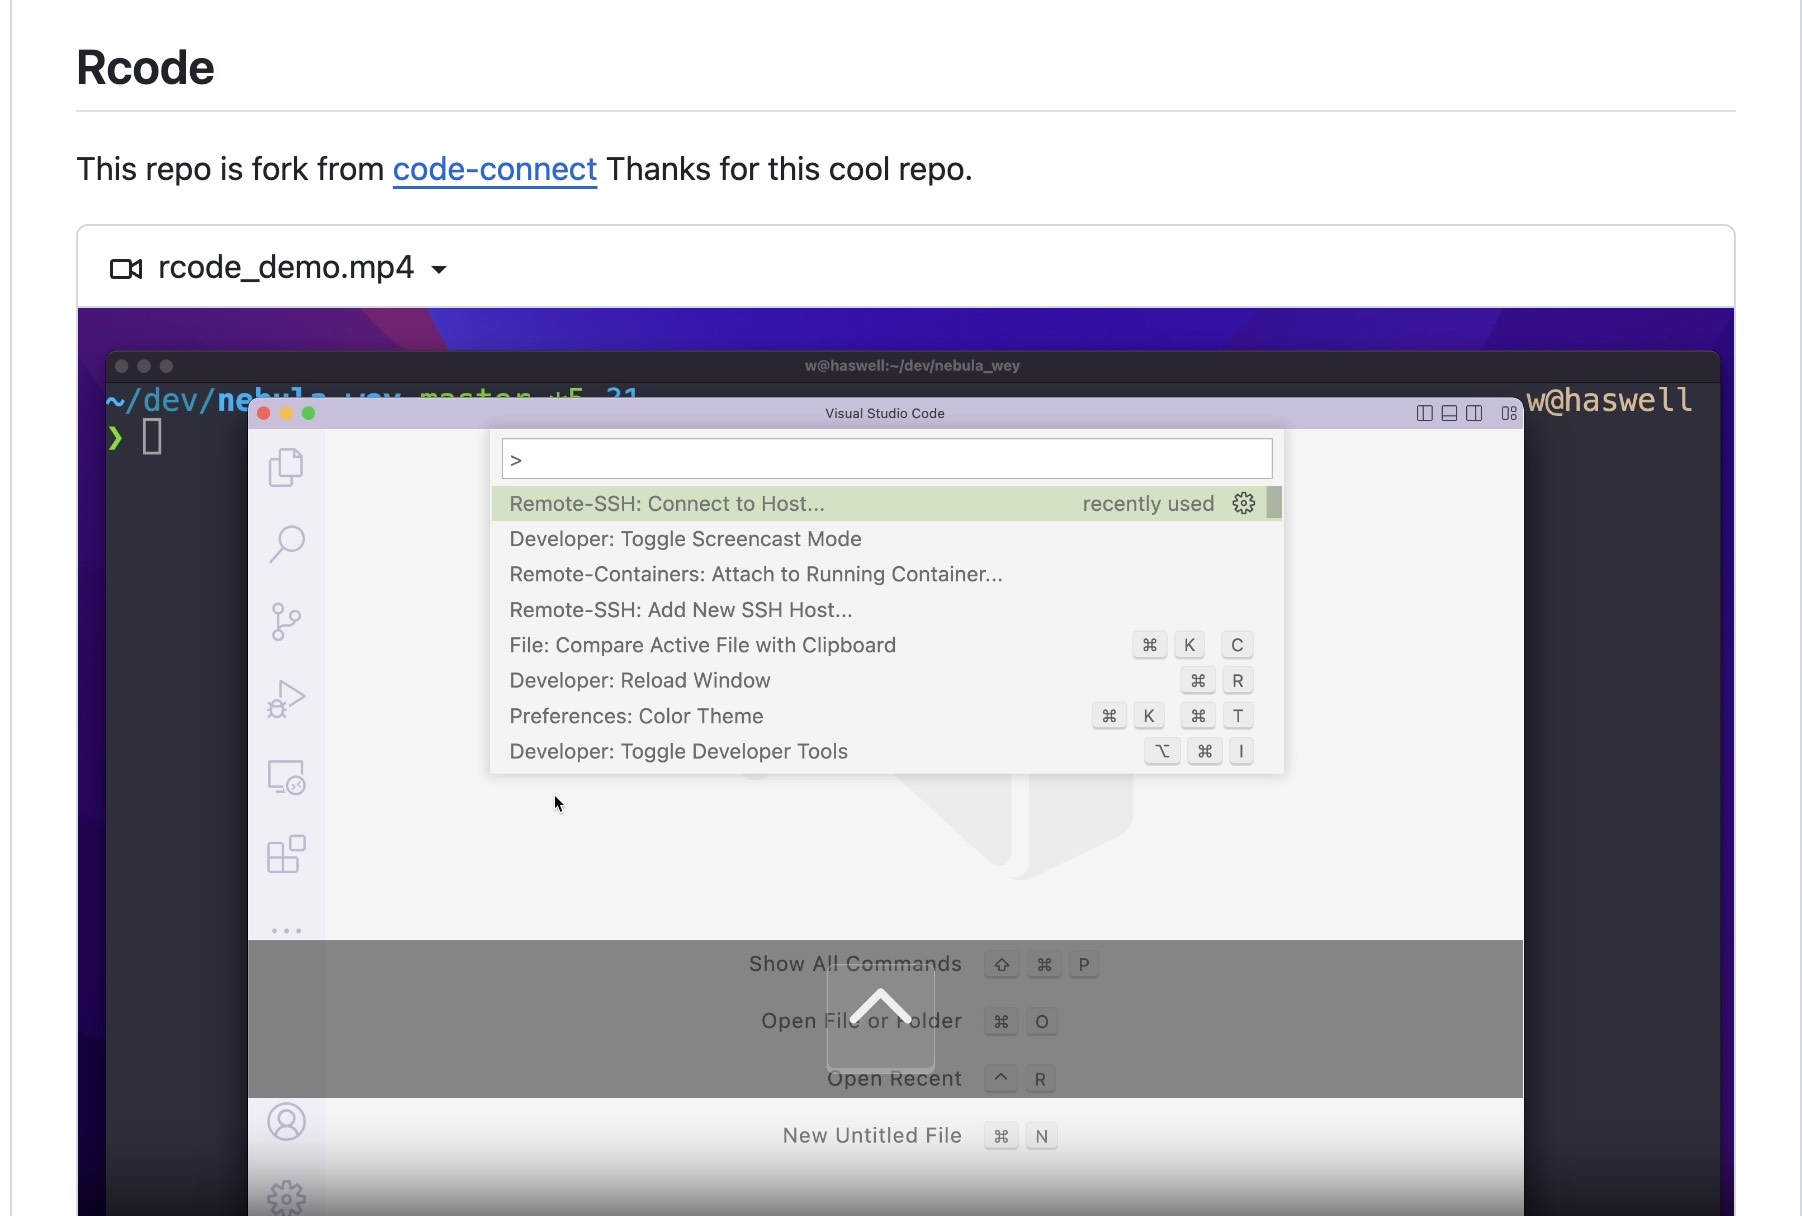This screenshot has height=1216, width=1802.
Task: Click the New Untitled File label
Action: 872,1136
